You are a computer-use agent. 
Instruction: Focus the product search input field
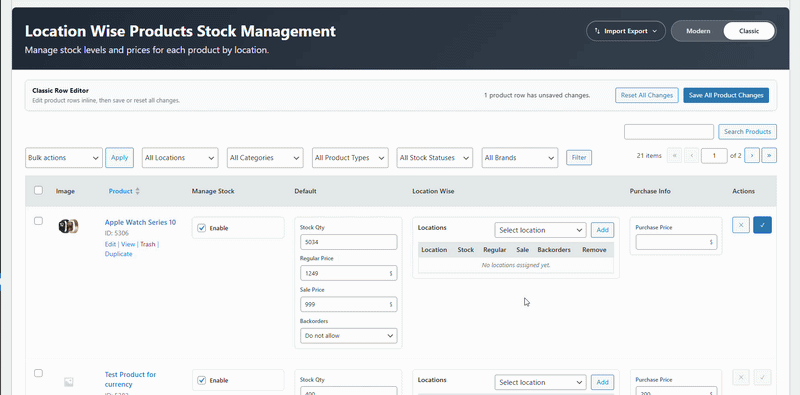tap(669, 132)
